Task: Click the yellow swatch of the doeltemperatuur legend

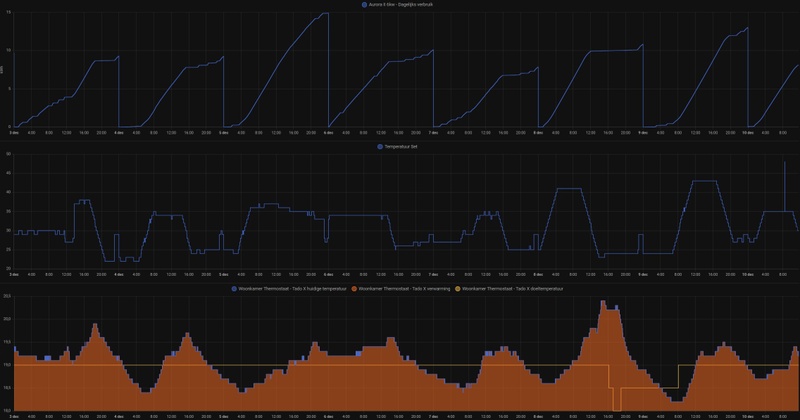Action: [458, 289]
